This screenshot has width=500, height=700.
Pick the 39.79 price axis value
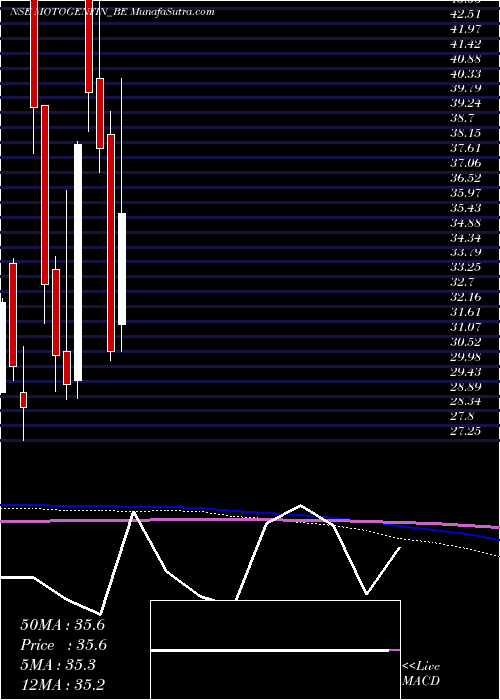point(466,88)
